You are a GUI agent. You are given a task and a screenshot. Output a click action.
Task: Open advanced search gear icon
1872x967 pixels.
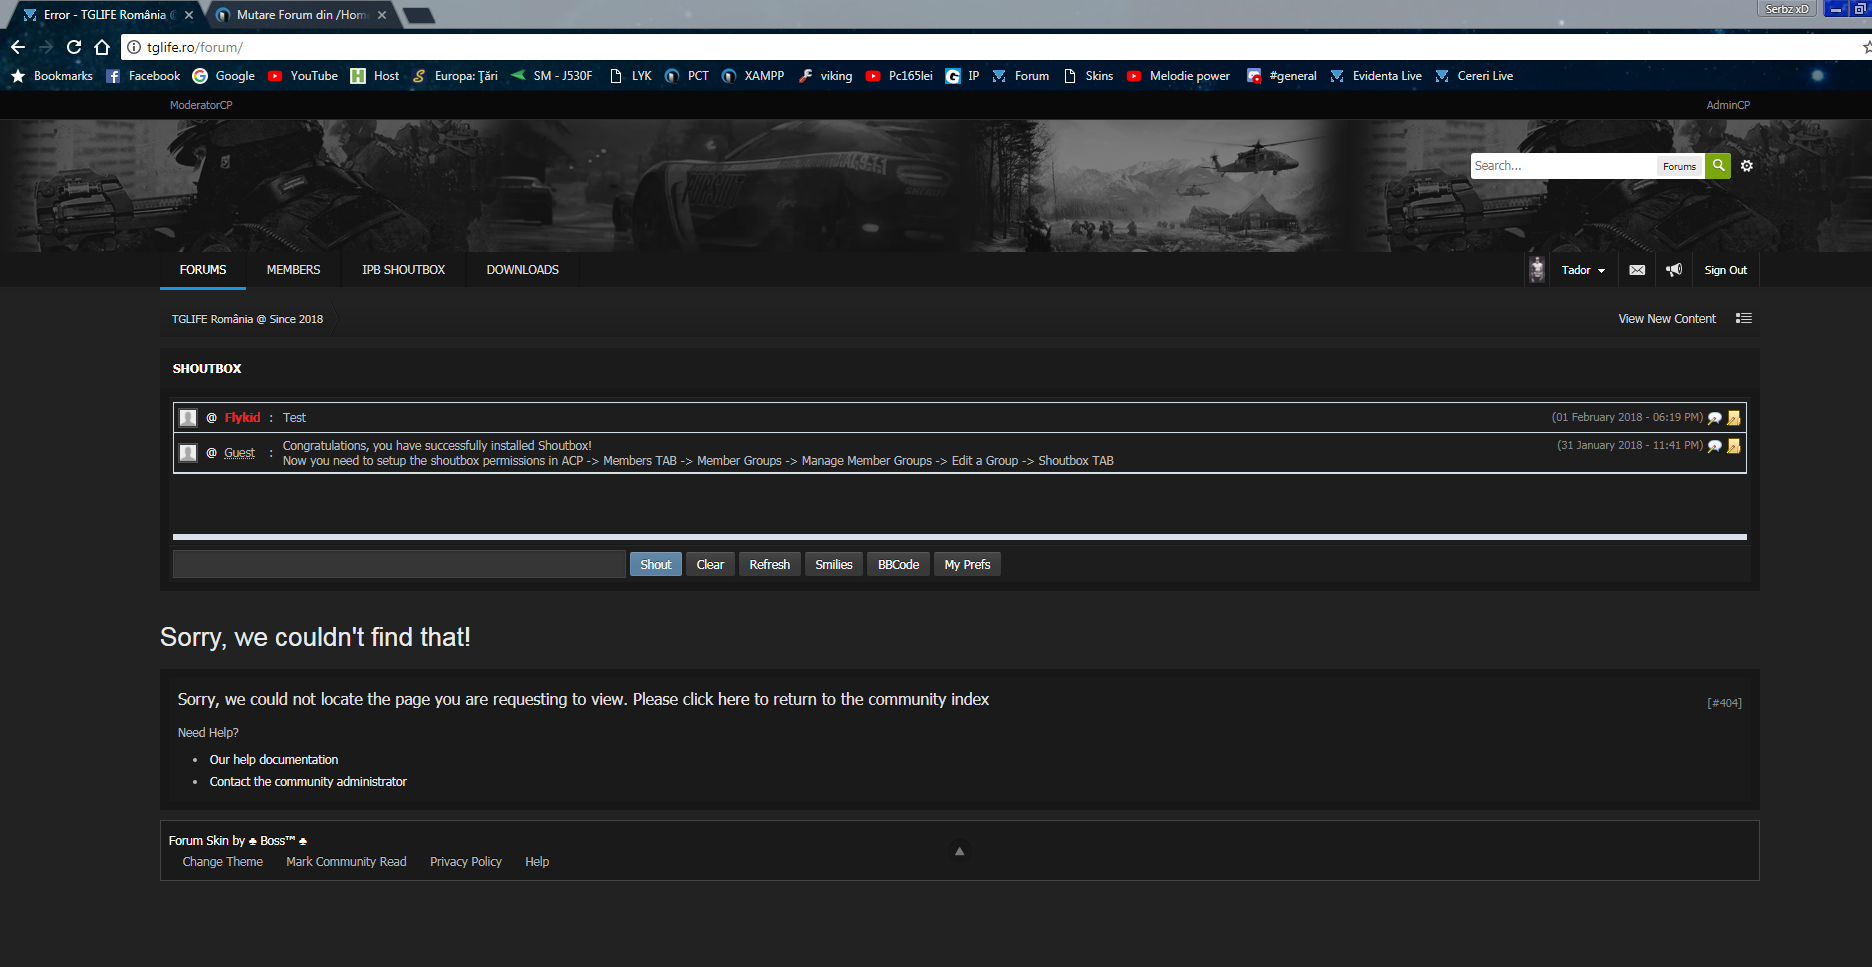pos(1747,166)
